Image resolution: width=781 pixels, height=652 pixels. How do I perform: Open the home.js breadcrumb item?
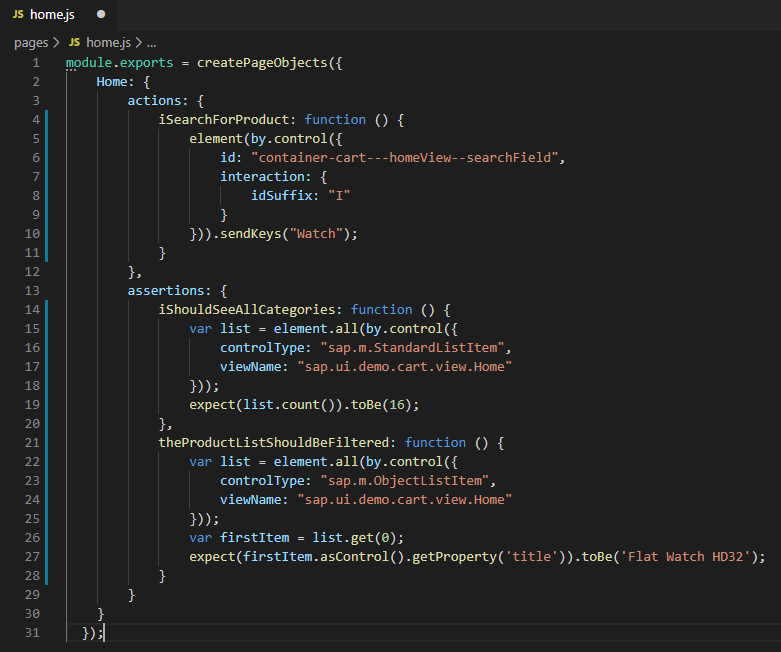point(108,43)
